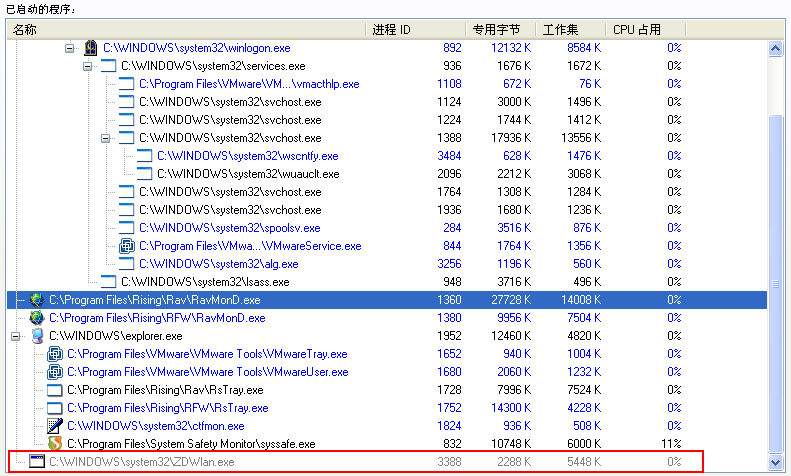
Task: Click the services.exe window icon
Action: 108,66
